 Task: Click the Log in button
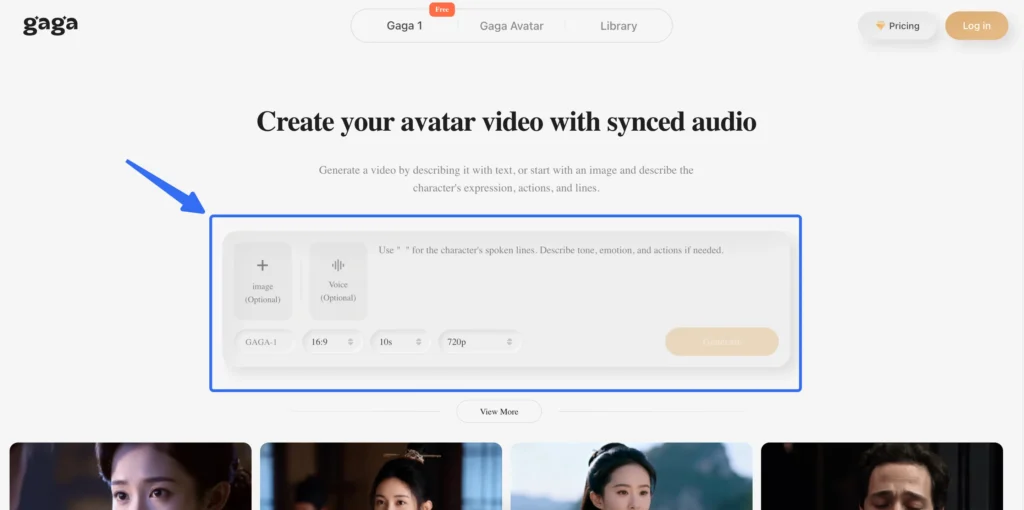pos(976,25)
